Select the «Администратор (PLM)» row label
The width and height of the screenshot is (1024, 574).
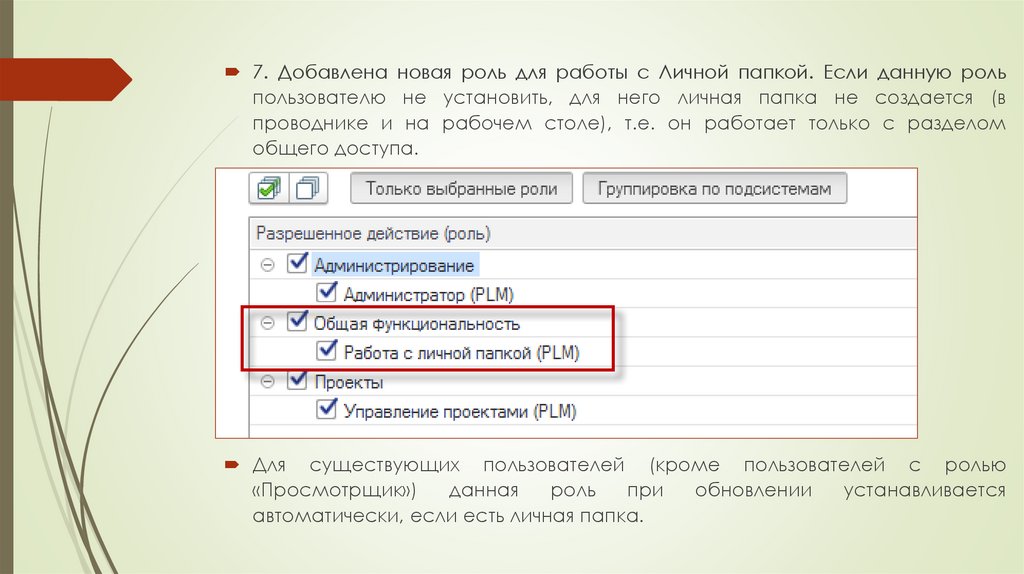tap(428, 295)
